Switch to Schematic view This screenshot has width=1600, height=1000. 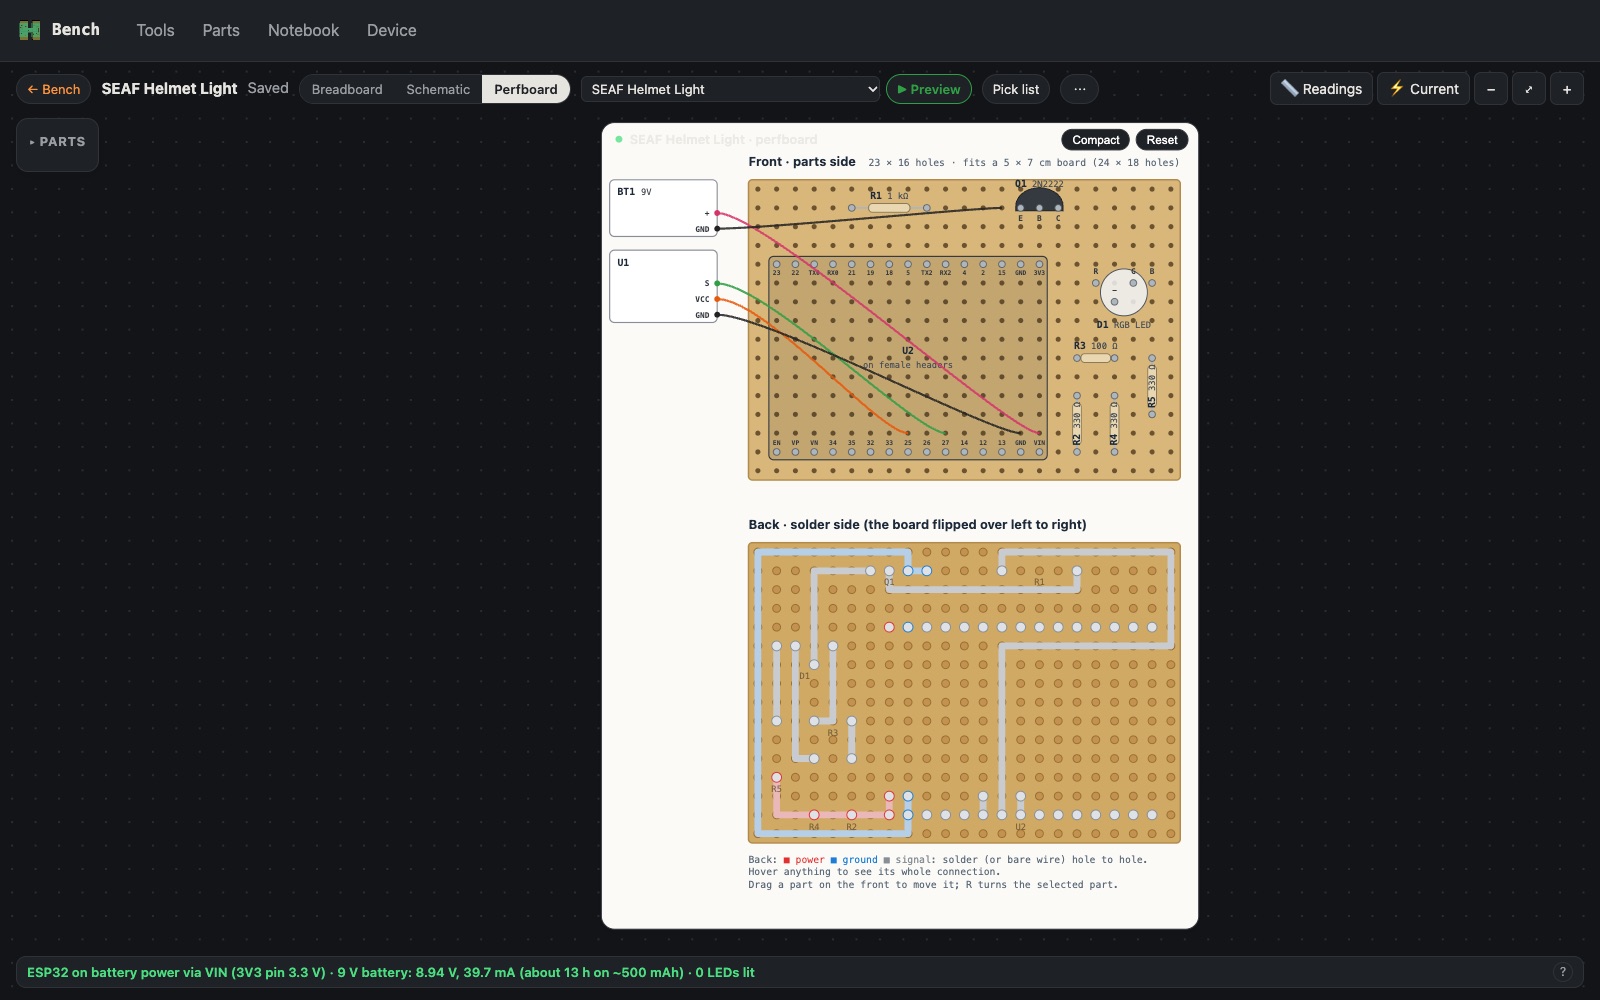coord(438,89)
